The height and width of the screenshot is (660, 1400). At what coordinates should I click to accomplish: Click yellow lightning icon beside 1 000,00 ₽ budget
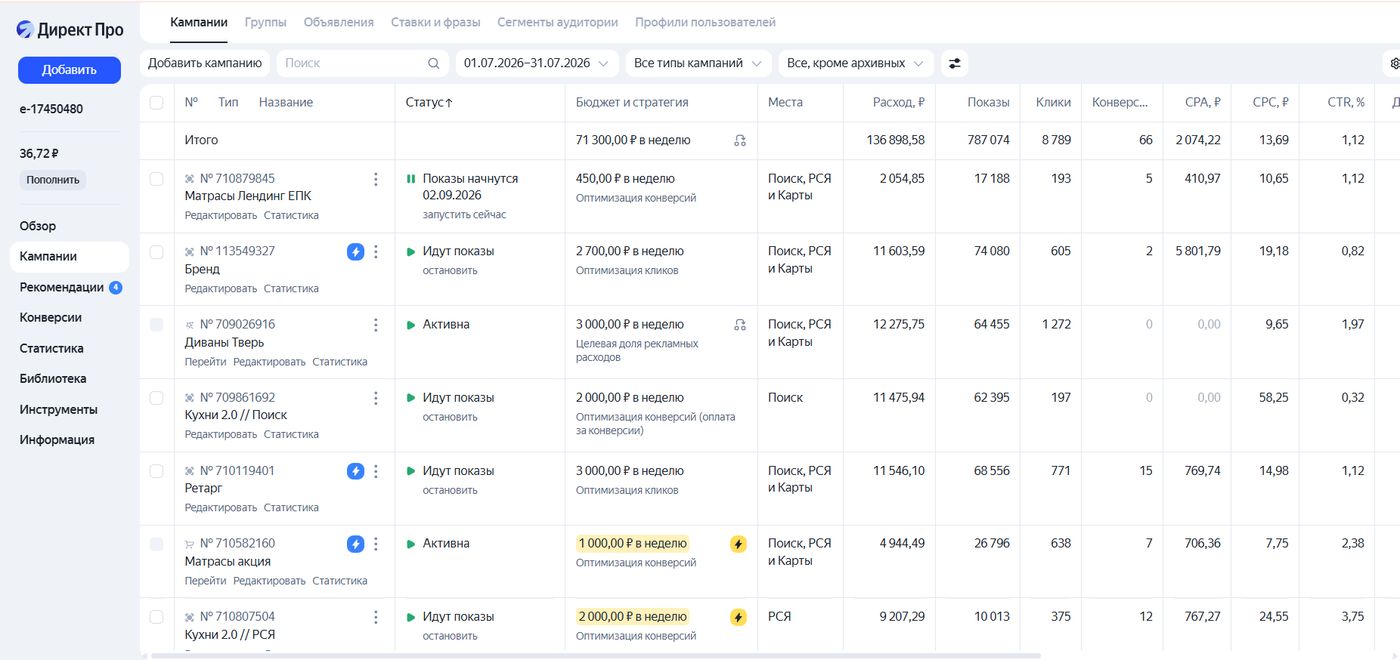[738, 544]
